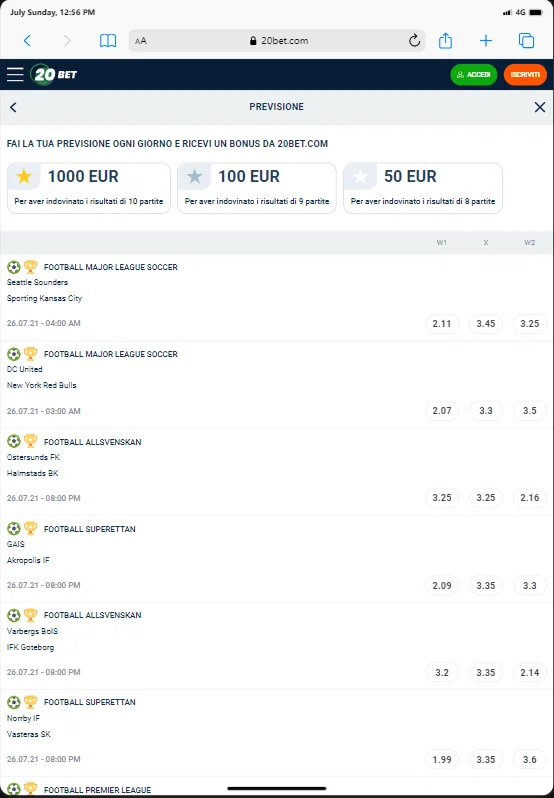Pick draw odds 3.3 for DC United match

coord(486,411)
